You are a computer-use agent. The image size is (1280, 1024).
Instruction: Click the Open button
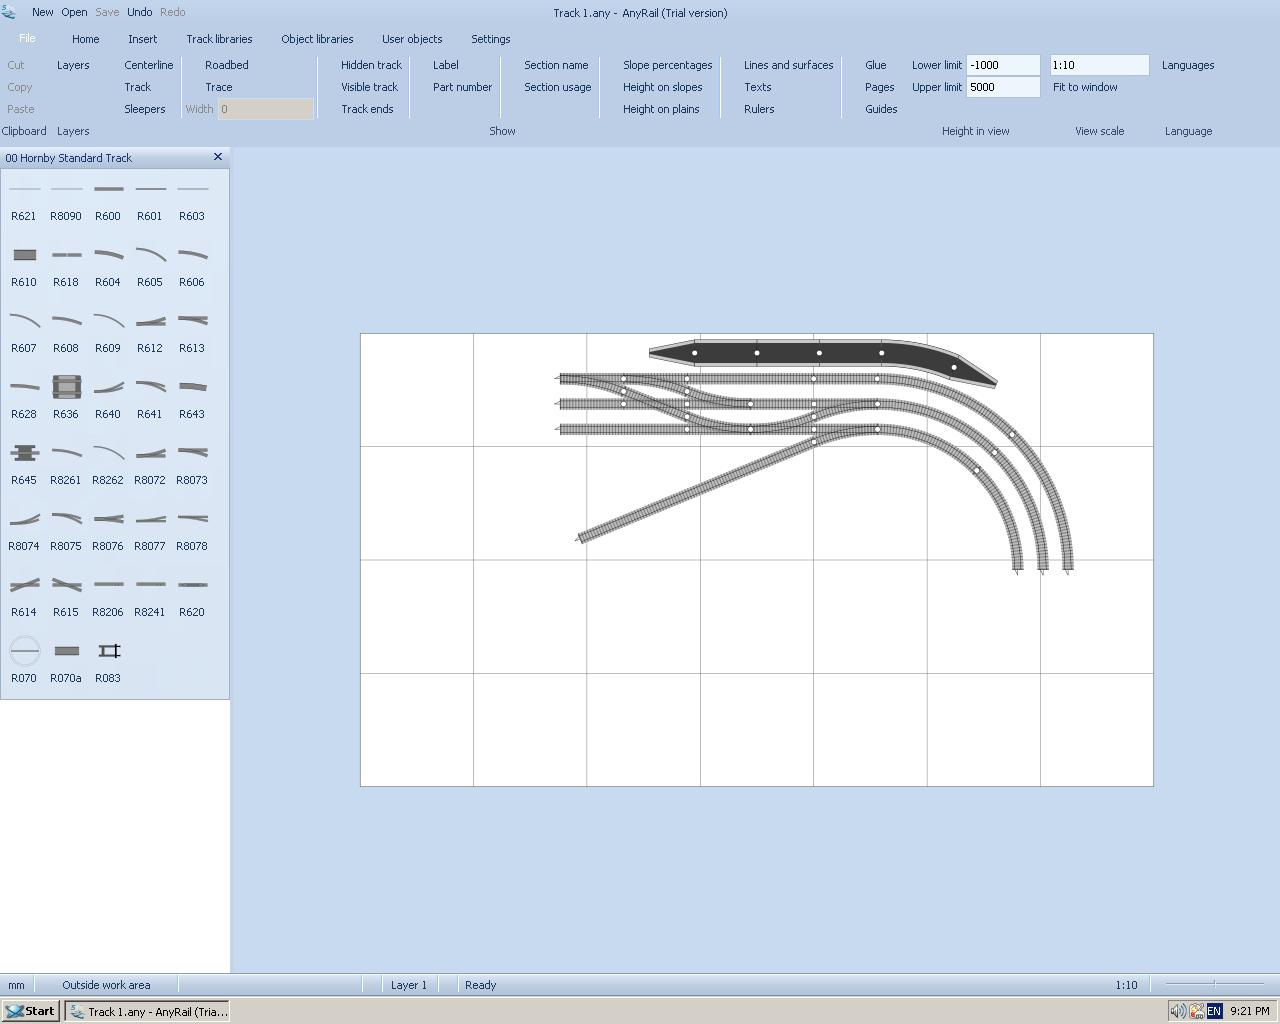[x=74, y=12]
